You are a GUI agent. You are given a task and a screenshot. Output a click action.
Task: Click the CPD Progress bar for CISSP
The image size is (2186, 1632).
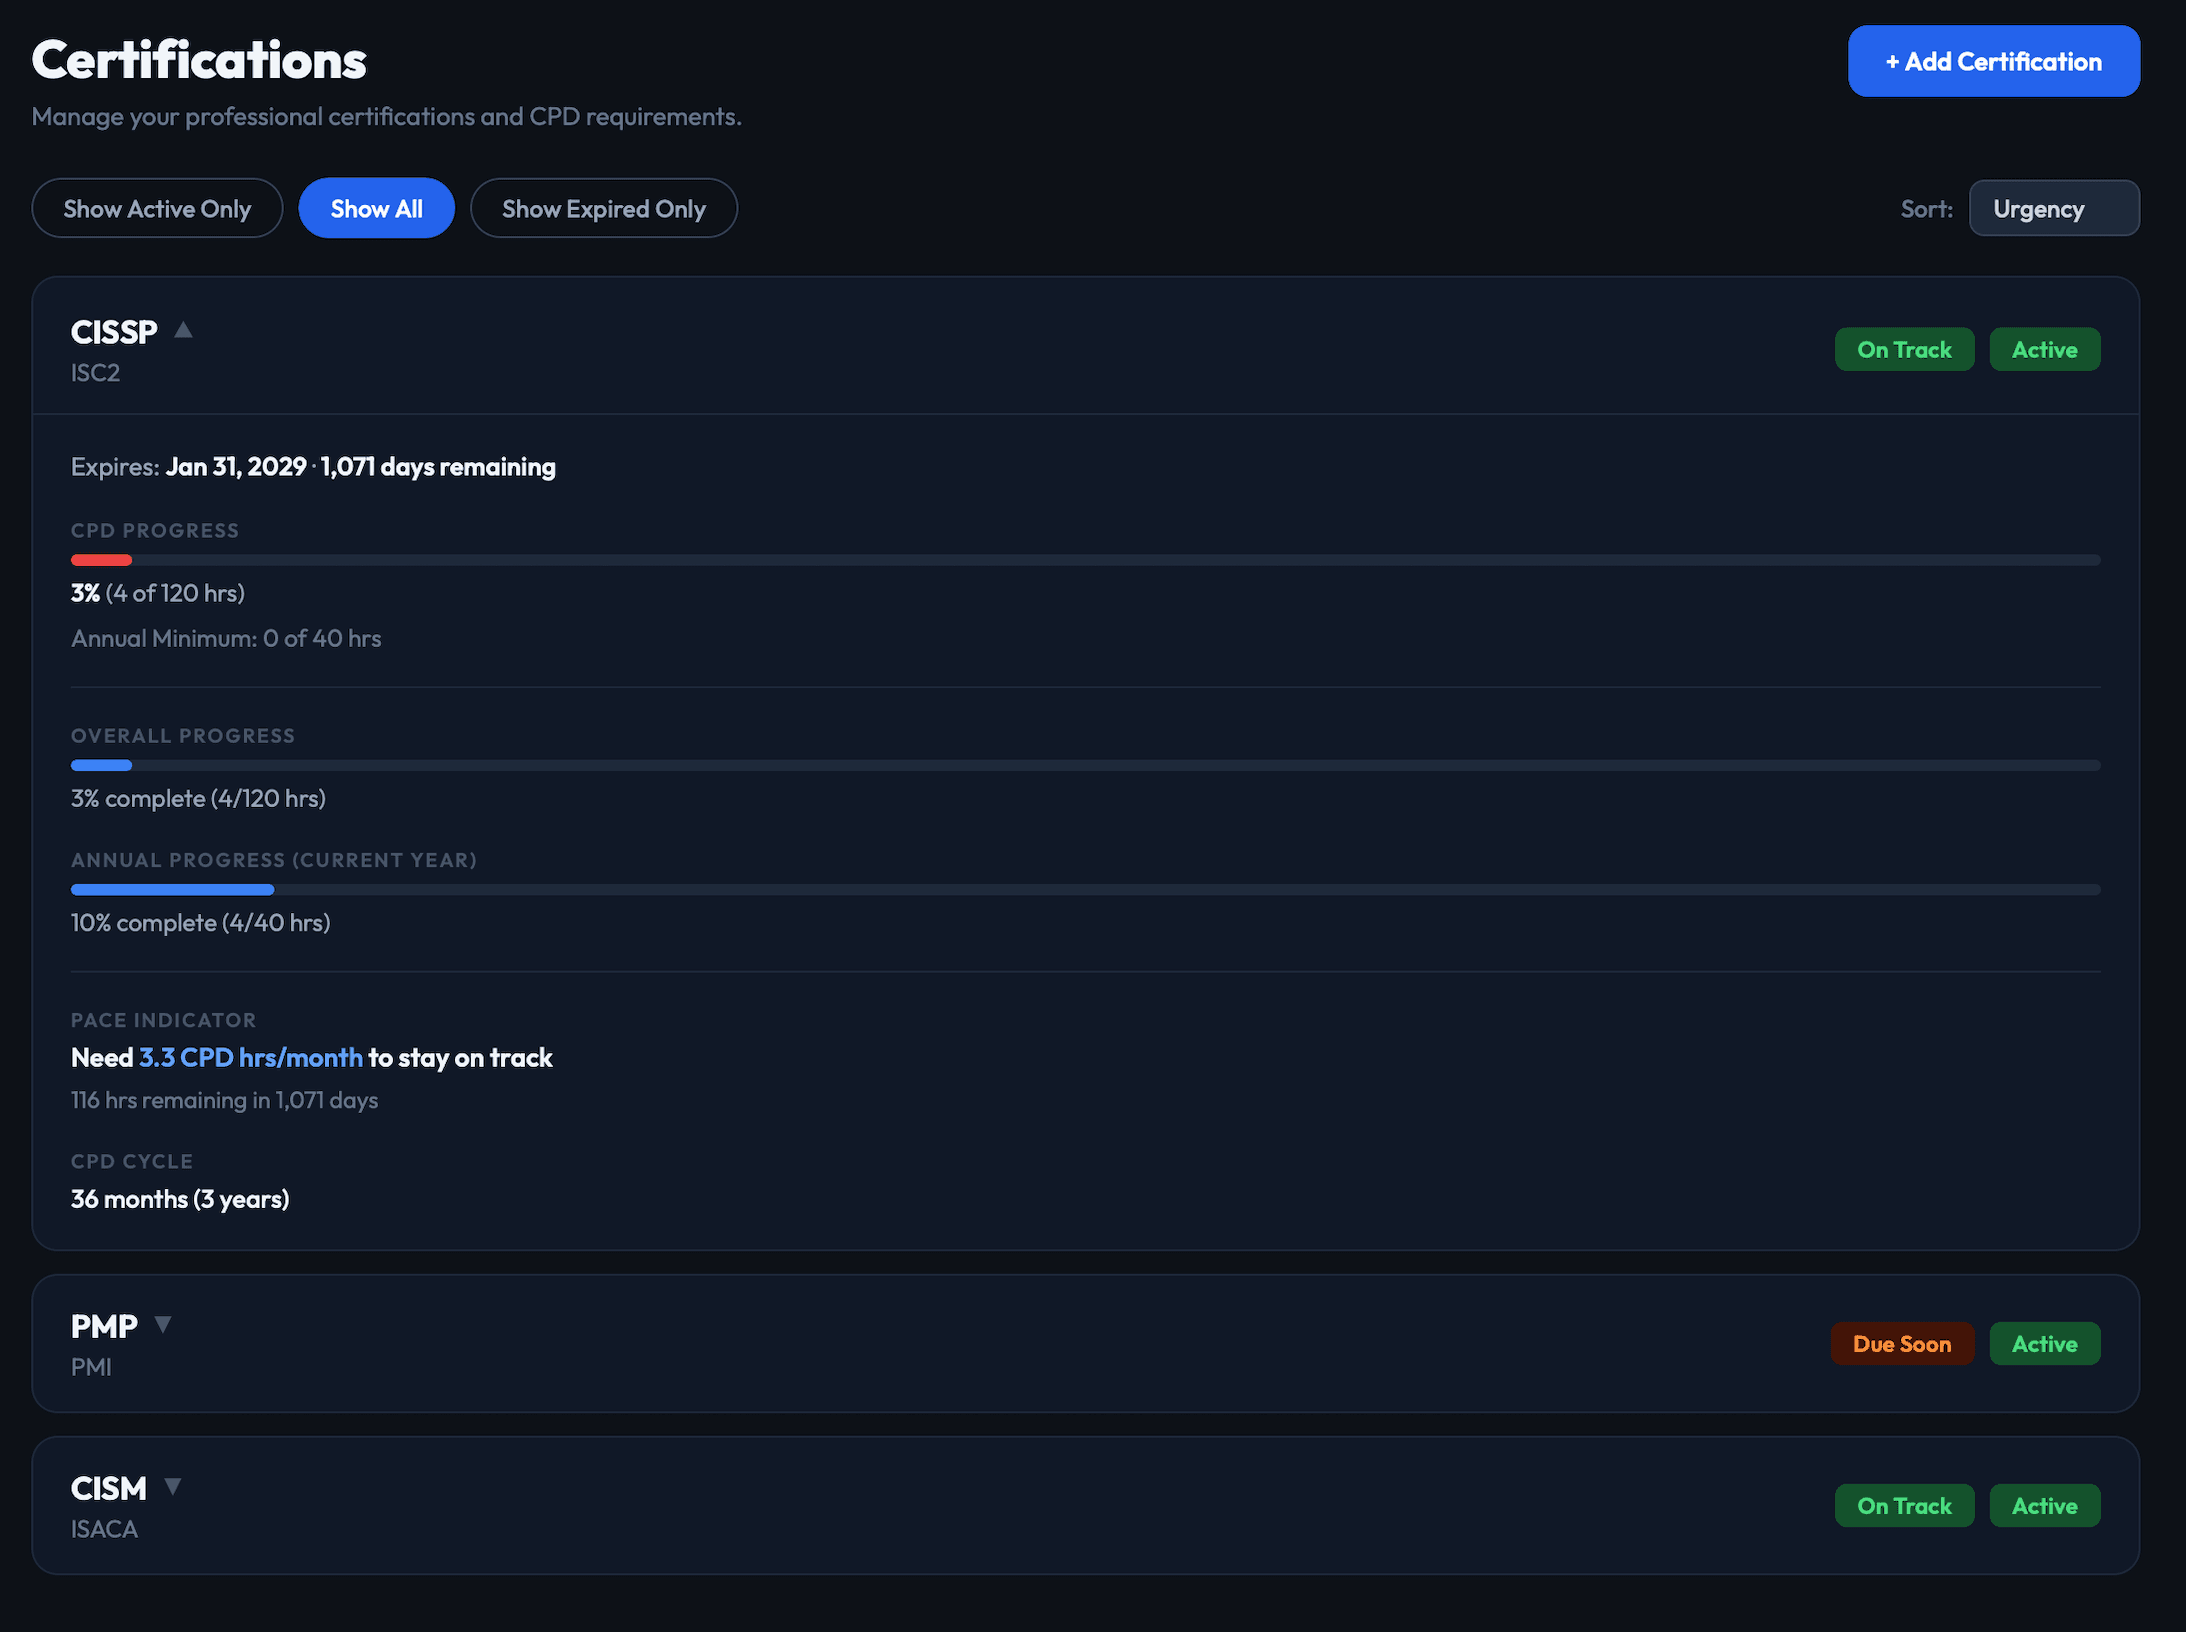point(1000,560)
